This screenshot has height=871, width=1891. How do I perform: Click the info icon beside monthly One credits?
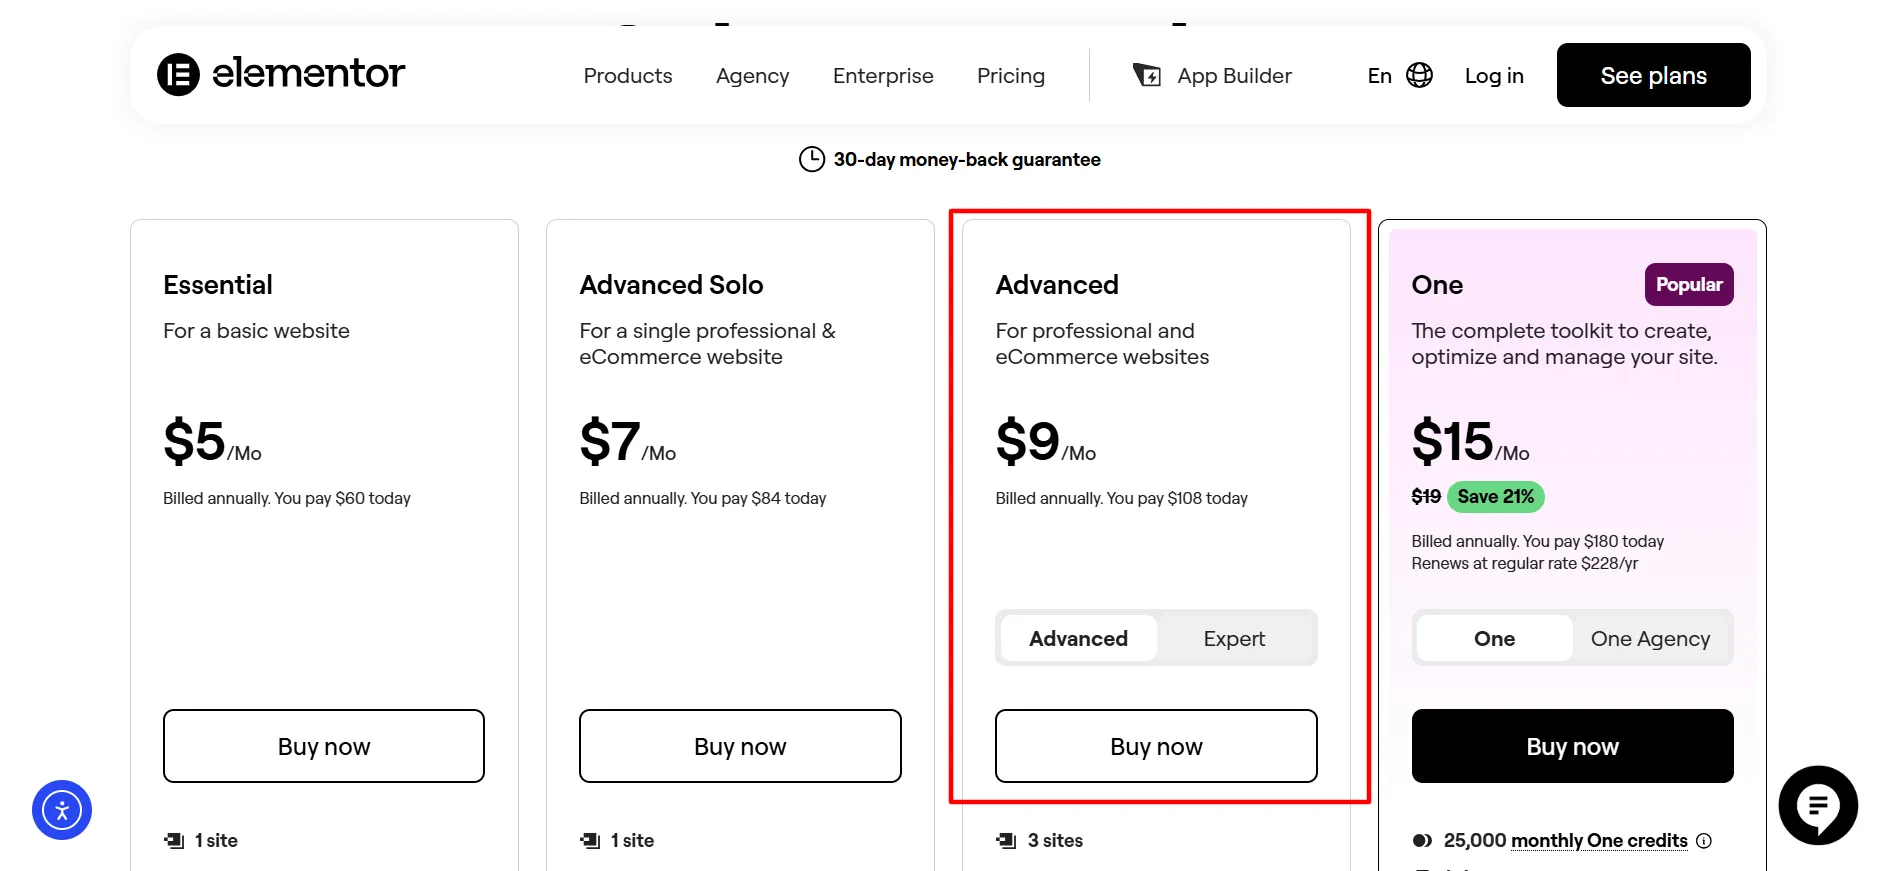1704,841
